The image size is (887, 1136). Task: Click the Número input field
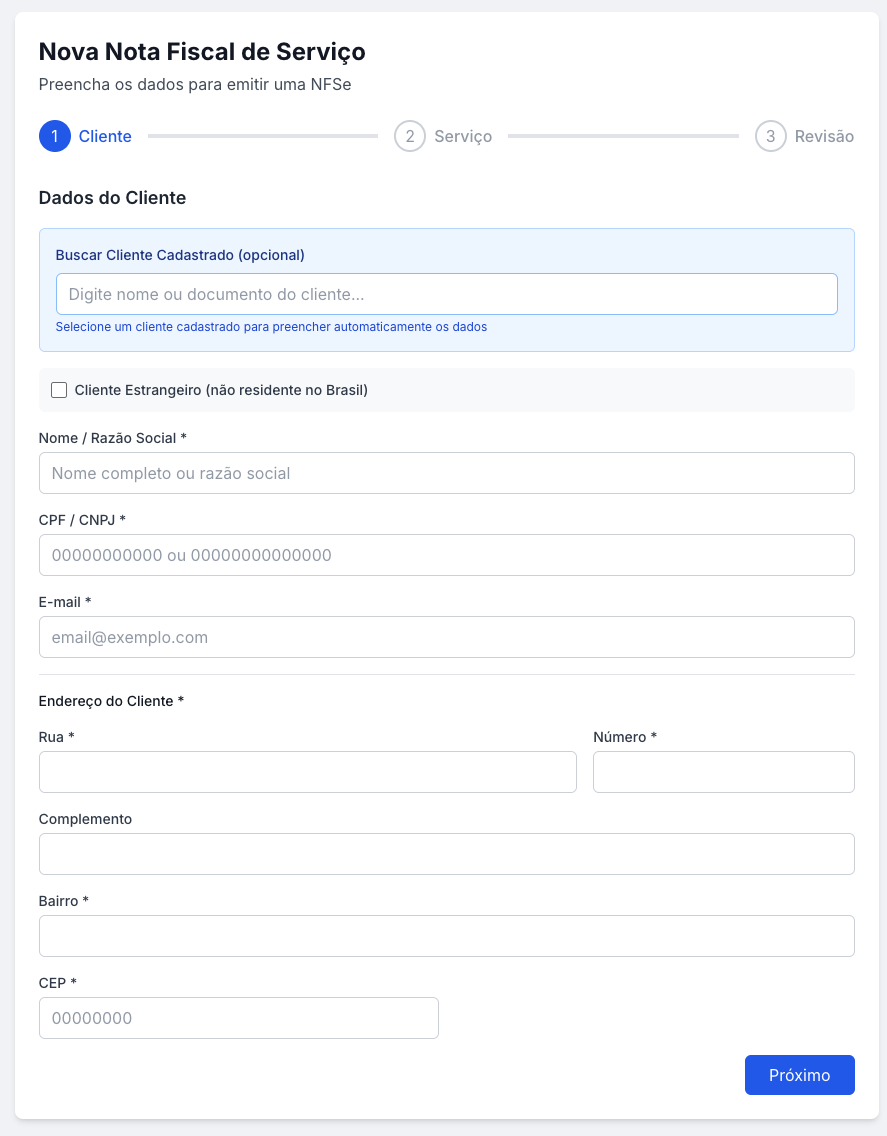[x=723, y=772]
